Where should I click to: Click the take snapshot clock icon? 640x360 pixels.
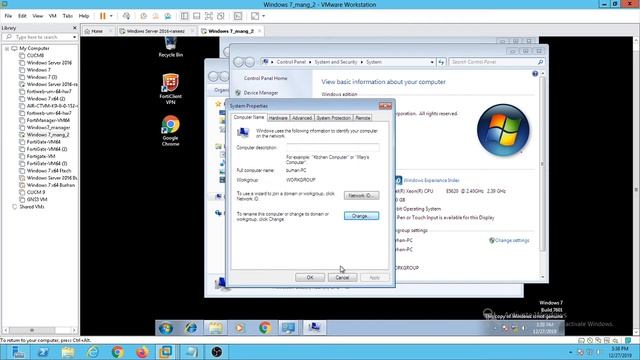pos(143,16)
